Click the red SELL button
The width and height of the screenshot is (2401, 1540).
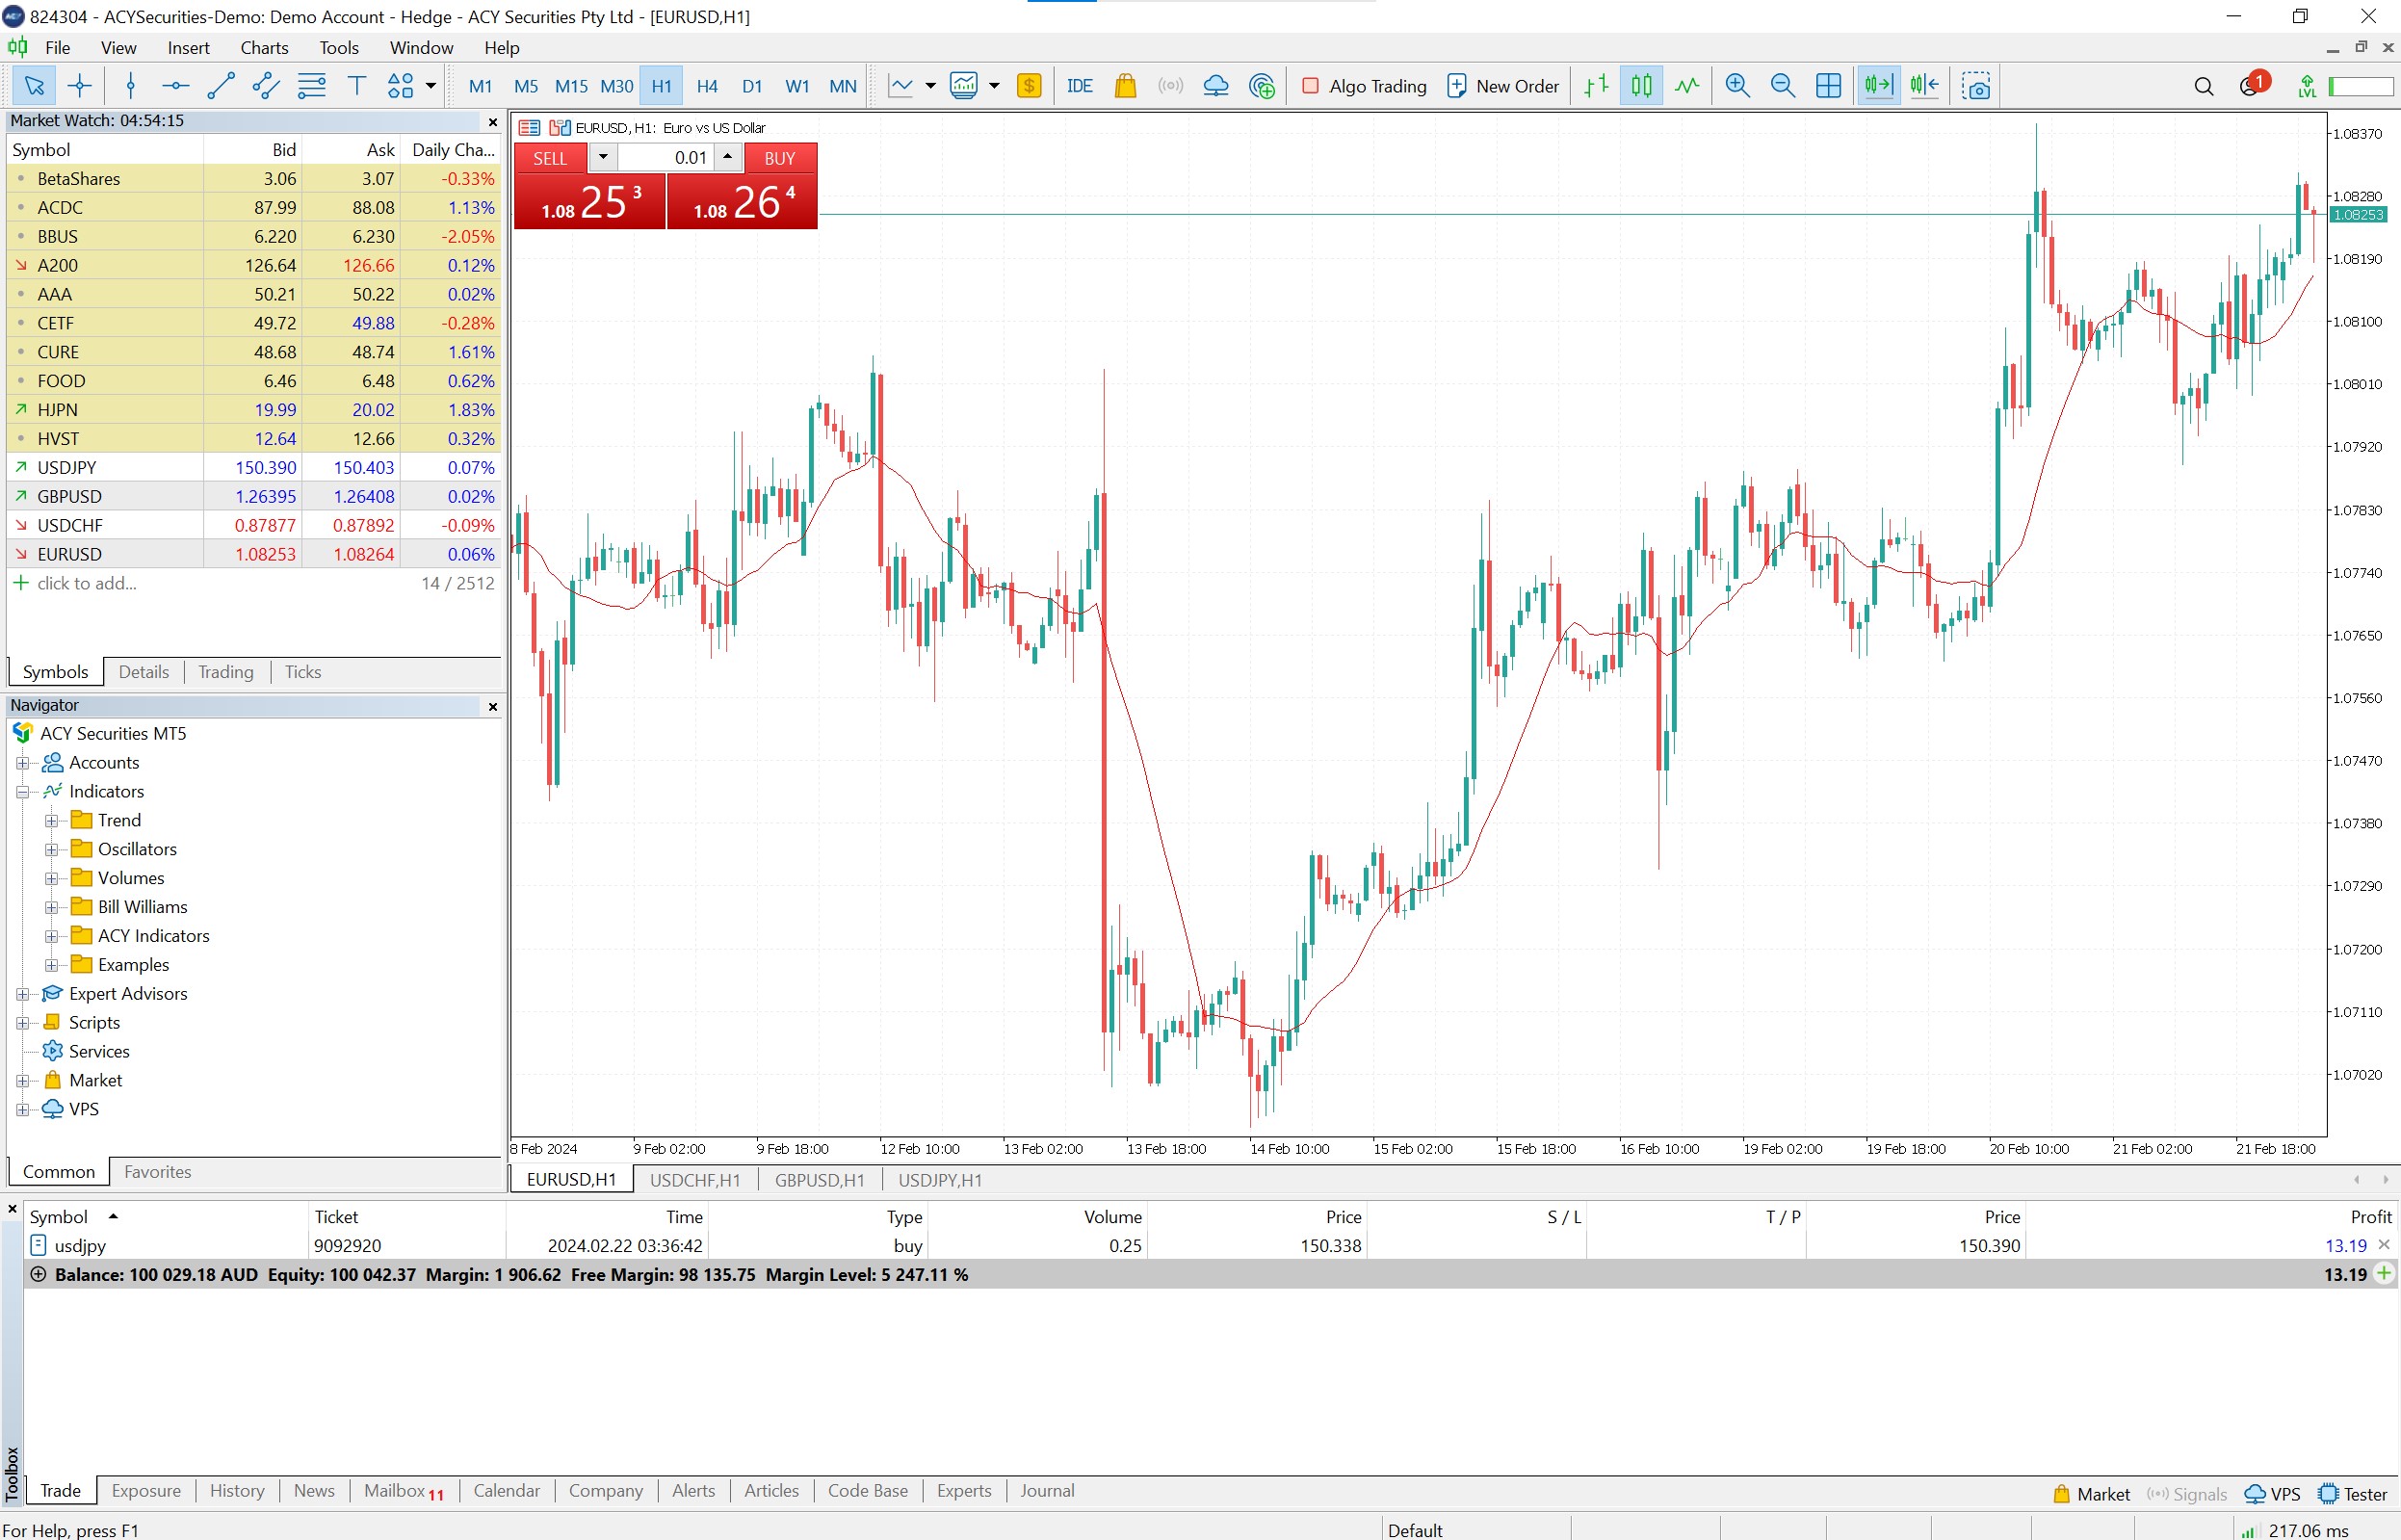(x=550, y=158)
